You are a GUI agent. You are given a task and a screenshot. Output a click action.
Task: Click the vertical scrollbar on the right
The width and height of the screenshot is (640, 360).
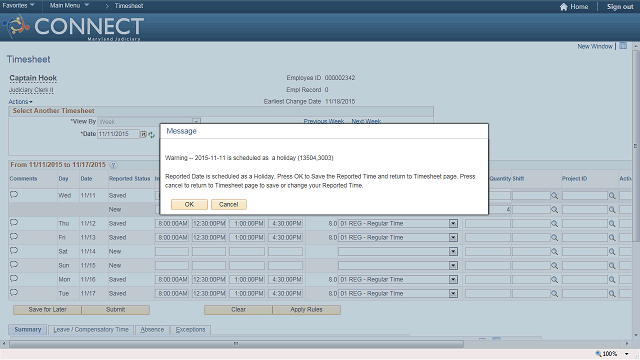pyautogui.click(x=636, y=146)
